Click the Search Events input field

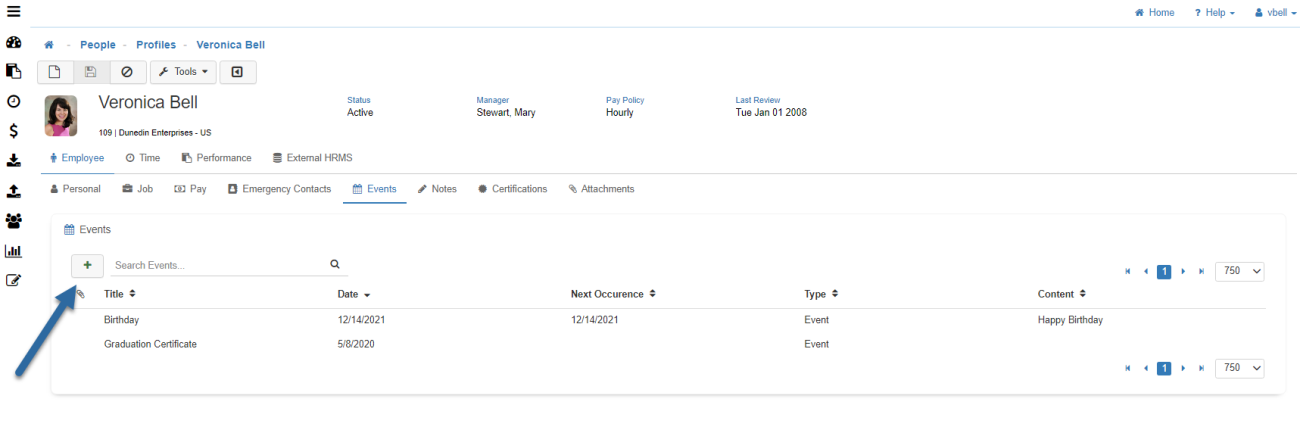click(217, 265)
